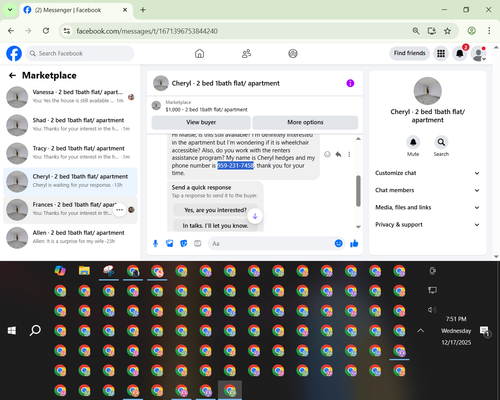Open conversation information purple icon

[x=350, y=83]
